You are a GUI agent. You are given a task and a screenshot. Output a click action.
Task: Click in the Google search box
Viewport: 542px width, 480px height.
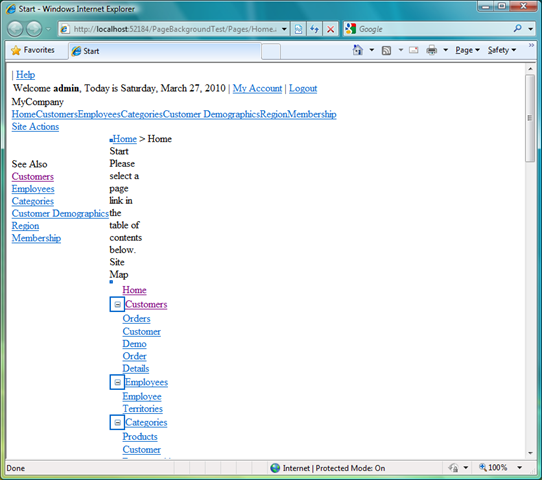pyautogui.click(x=434, y=29)
